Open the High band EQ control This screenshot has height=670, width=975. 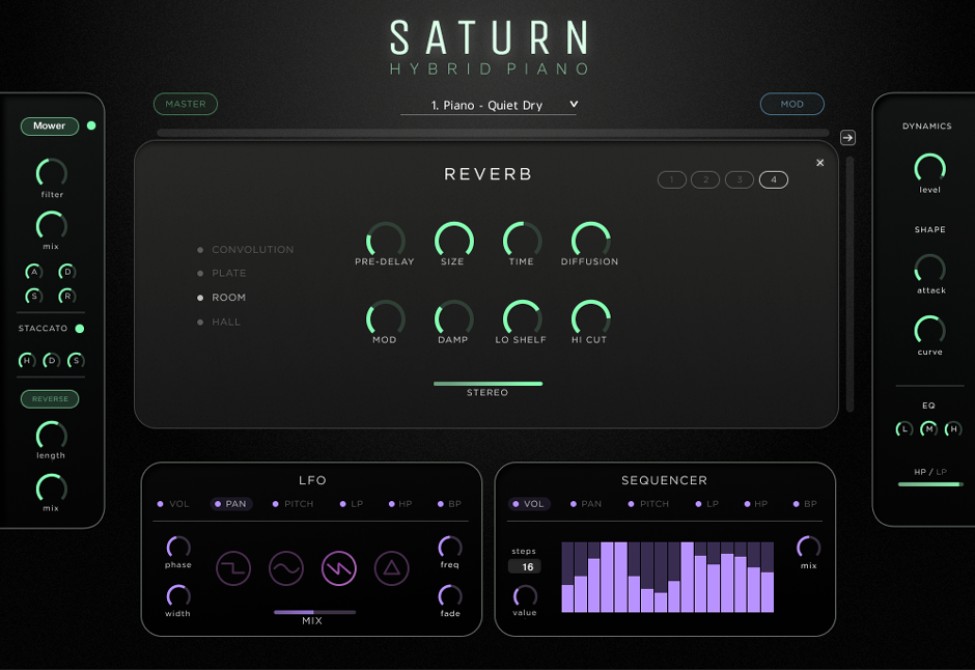click(955, 429)
